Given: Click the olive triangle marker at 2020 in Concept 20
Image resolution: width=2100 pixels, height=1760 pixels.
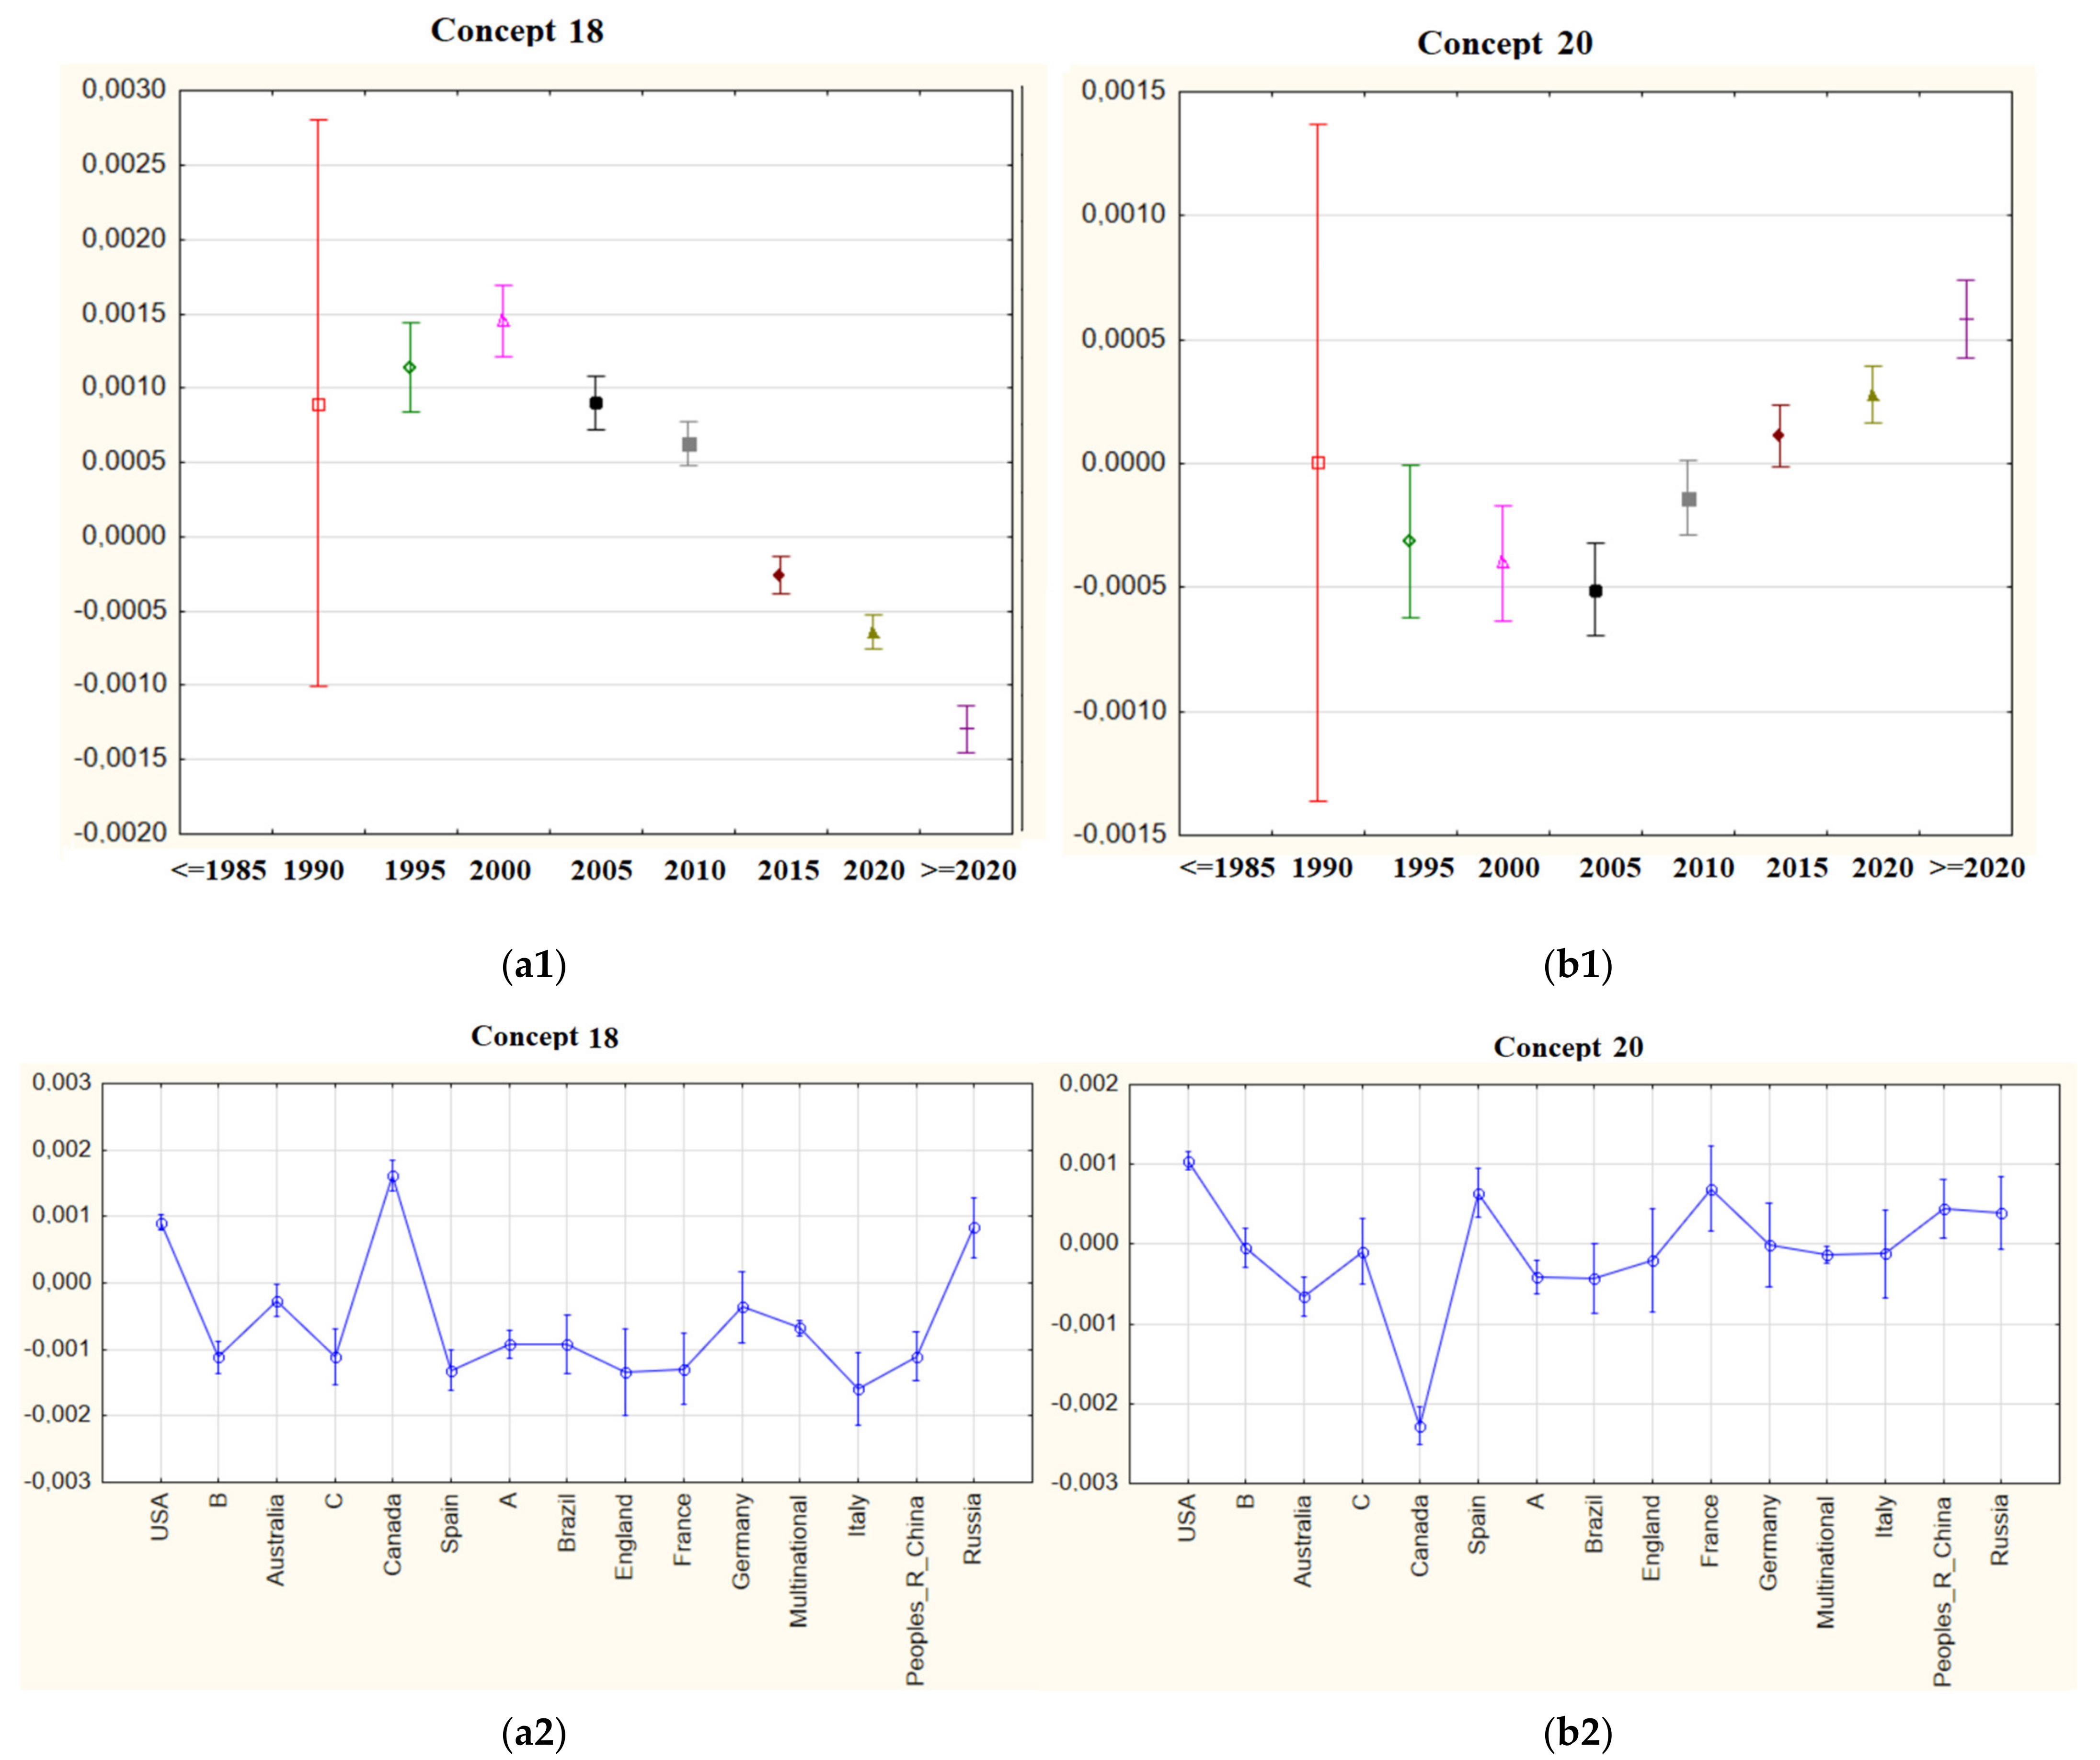Looking at the screenshot, I should 1873,396.
